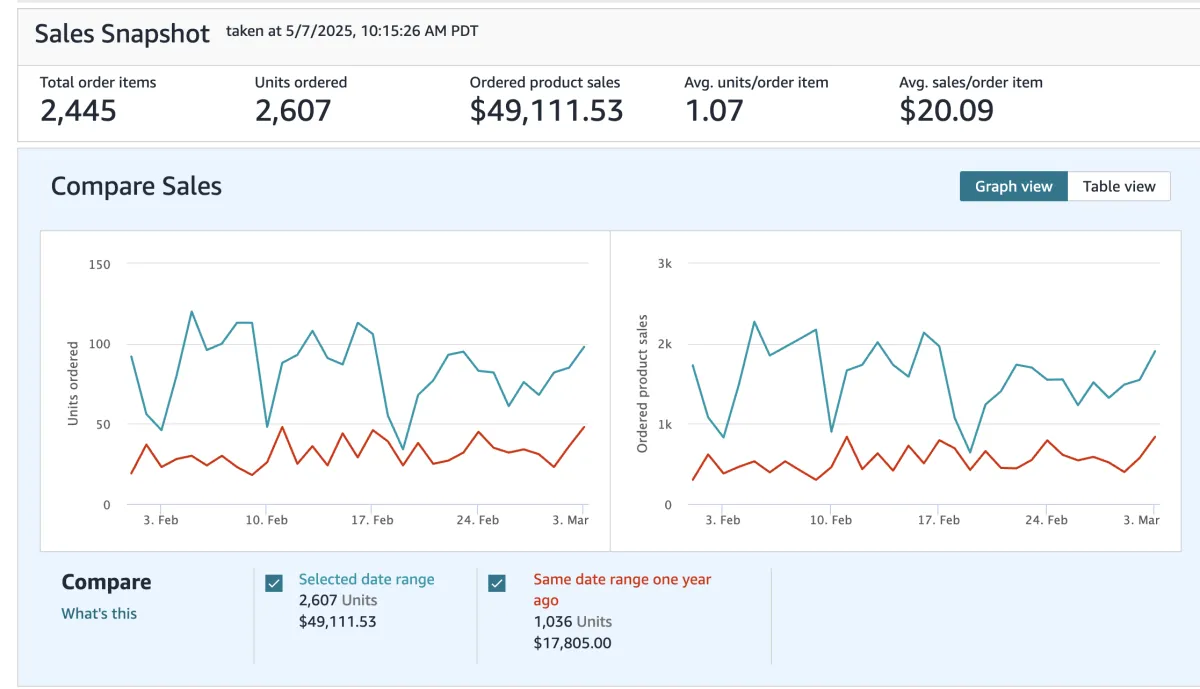1200x689 pixels.
Task: Select the Graph view button
Action: [x=1014, y=186]
